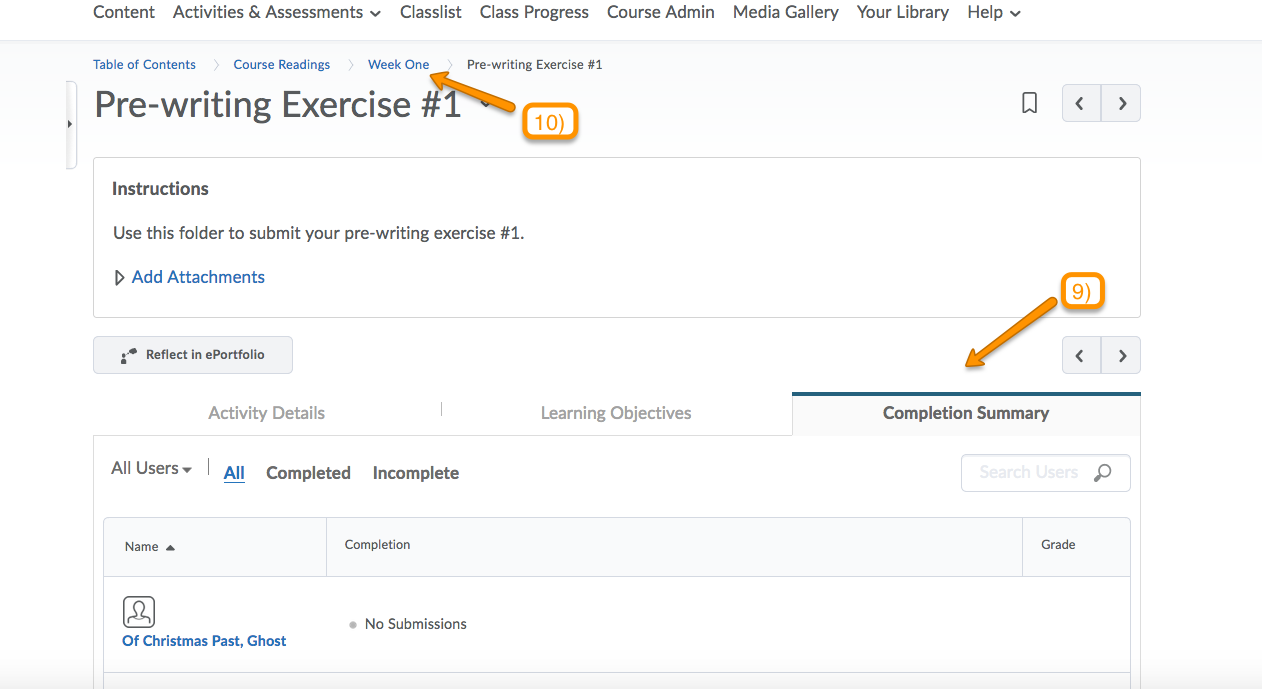Expand the Add Attachments section
This screenshot has height=689, width=1262.
tap(197, 276)
